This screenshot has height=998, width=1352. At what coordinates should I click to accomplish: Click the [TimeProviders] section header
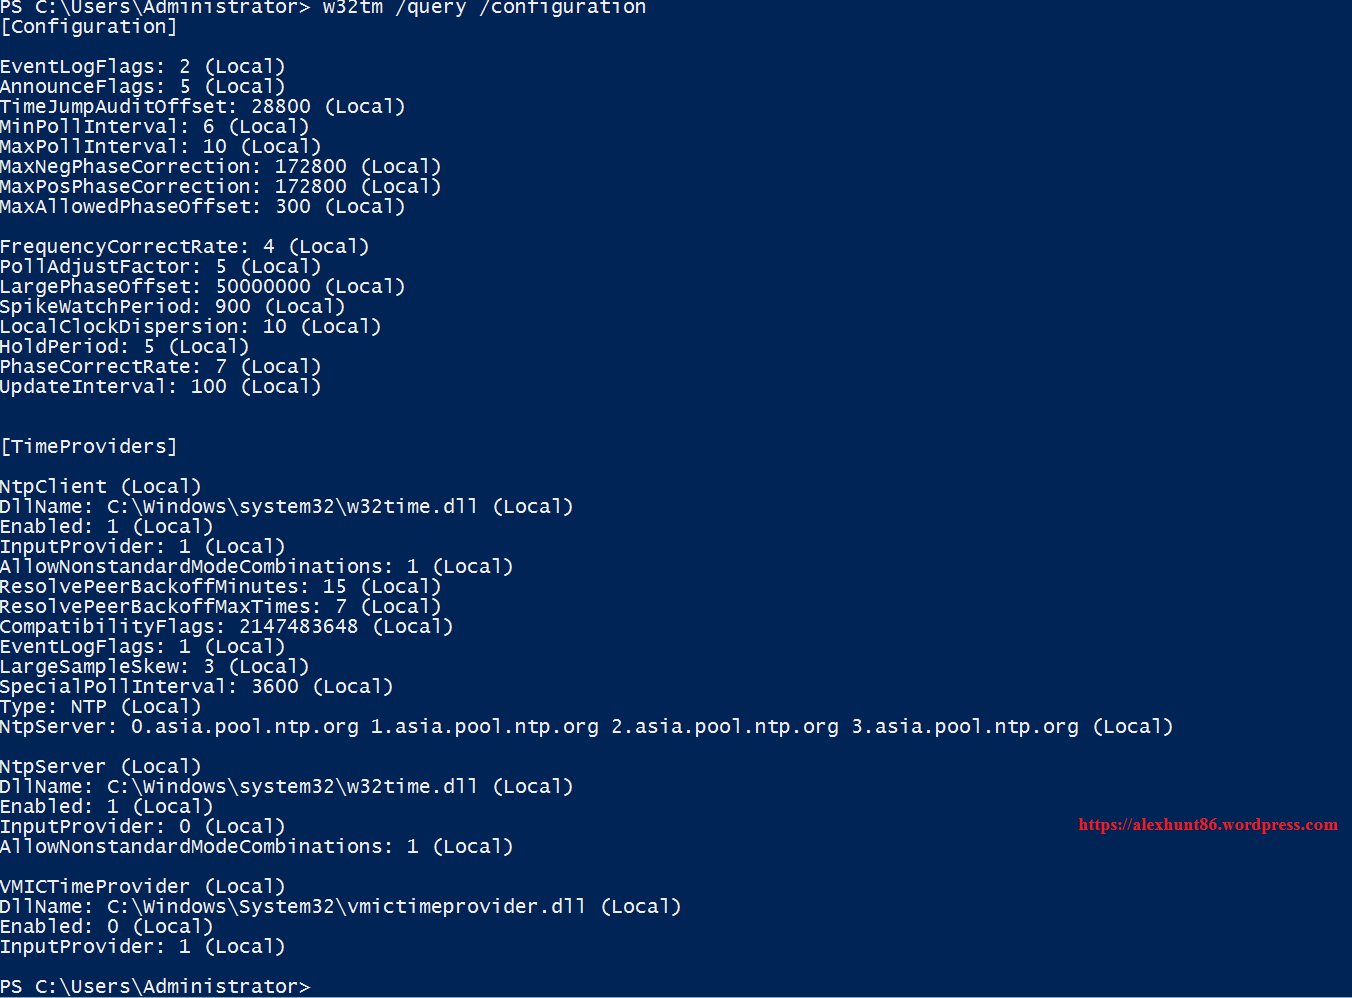click(89, 447)
